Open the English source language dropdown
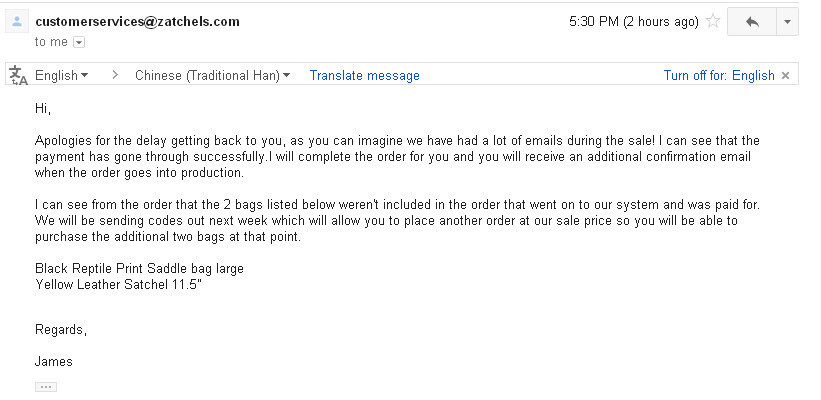Viewport: 821px width, 400px height. pyautogui.click(x=61, y=75)
